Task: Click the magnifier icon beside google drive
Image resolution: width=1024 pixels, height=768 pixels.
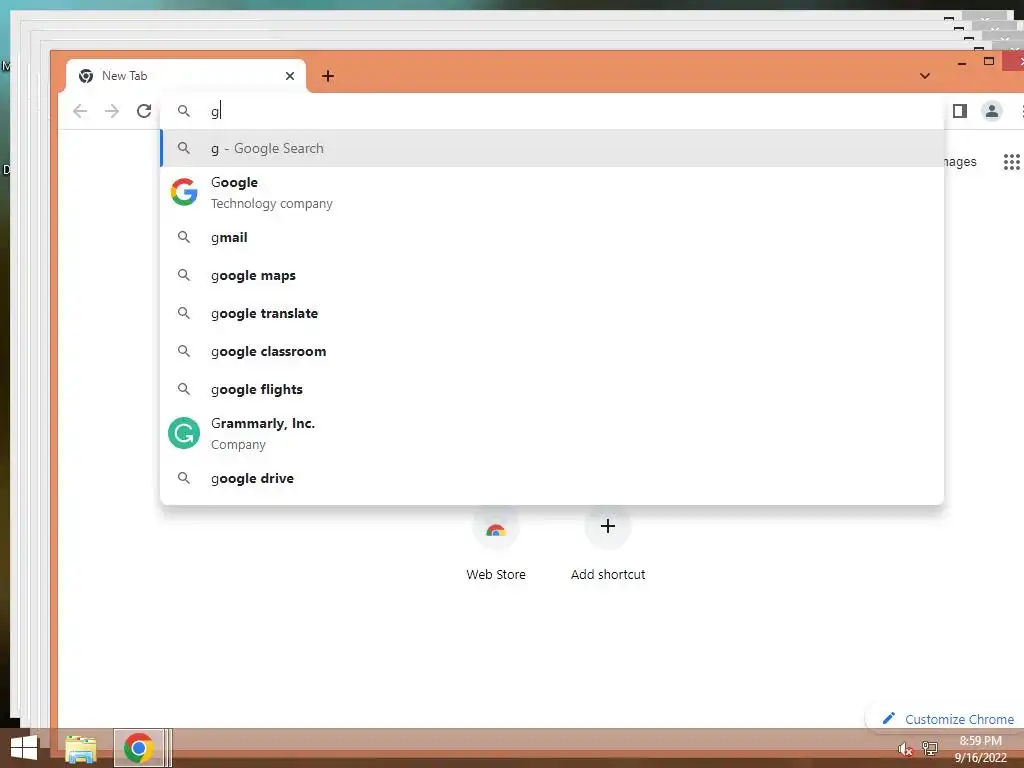Action: click(x=184, y=478)
